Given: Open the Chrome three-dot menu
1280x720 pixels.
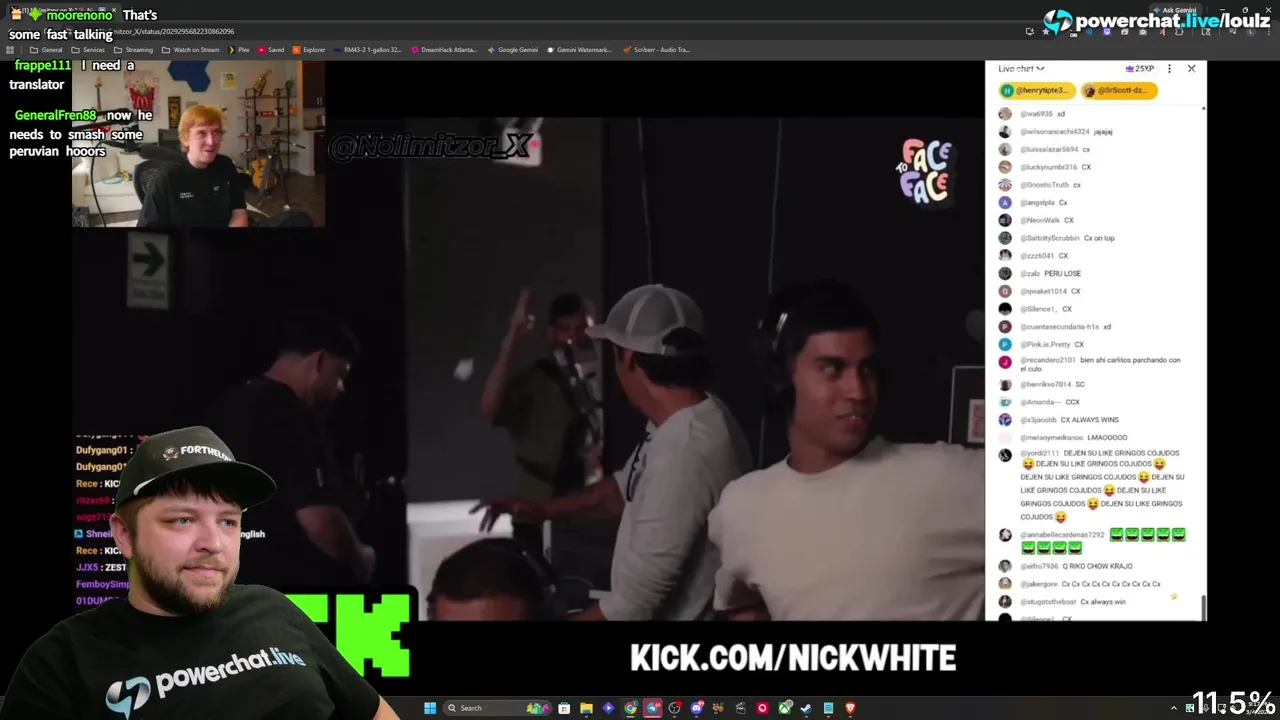Looking at the screenshot, I should tap(1269, 32).
